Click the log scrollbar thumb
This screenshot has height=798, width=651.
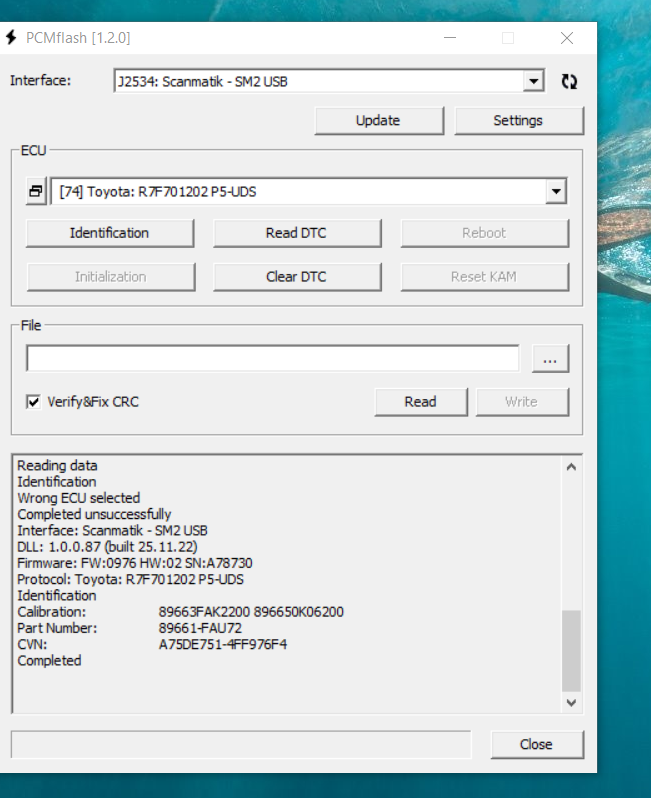click(x=571, y=651)
